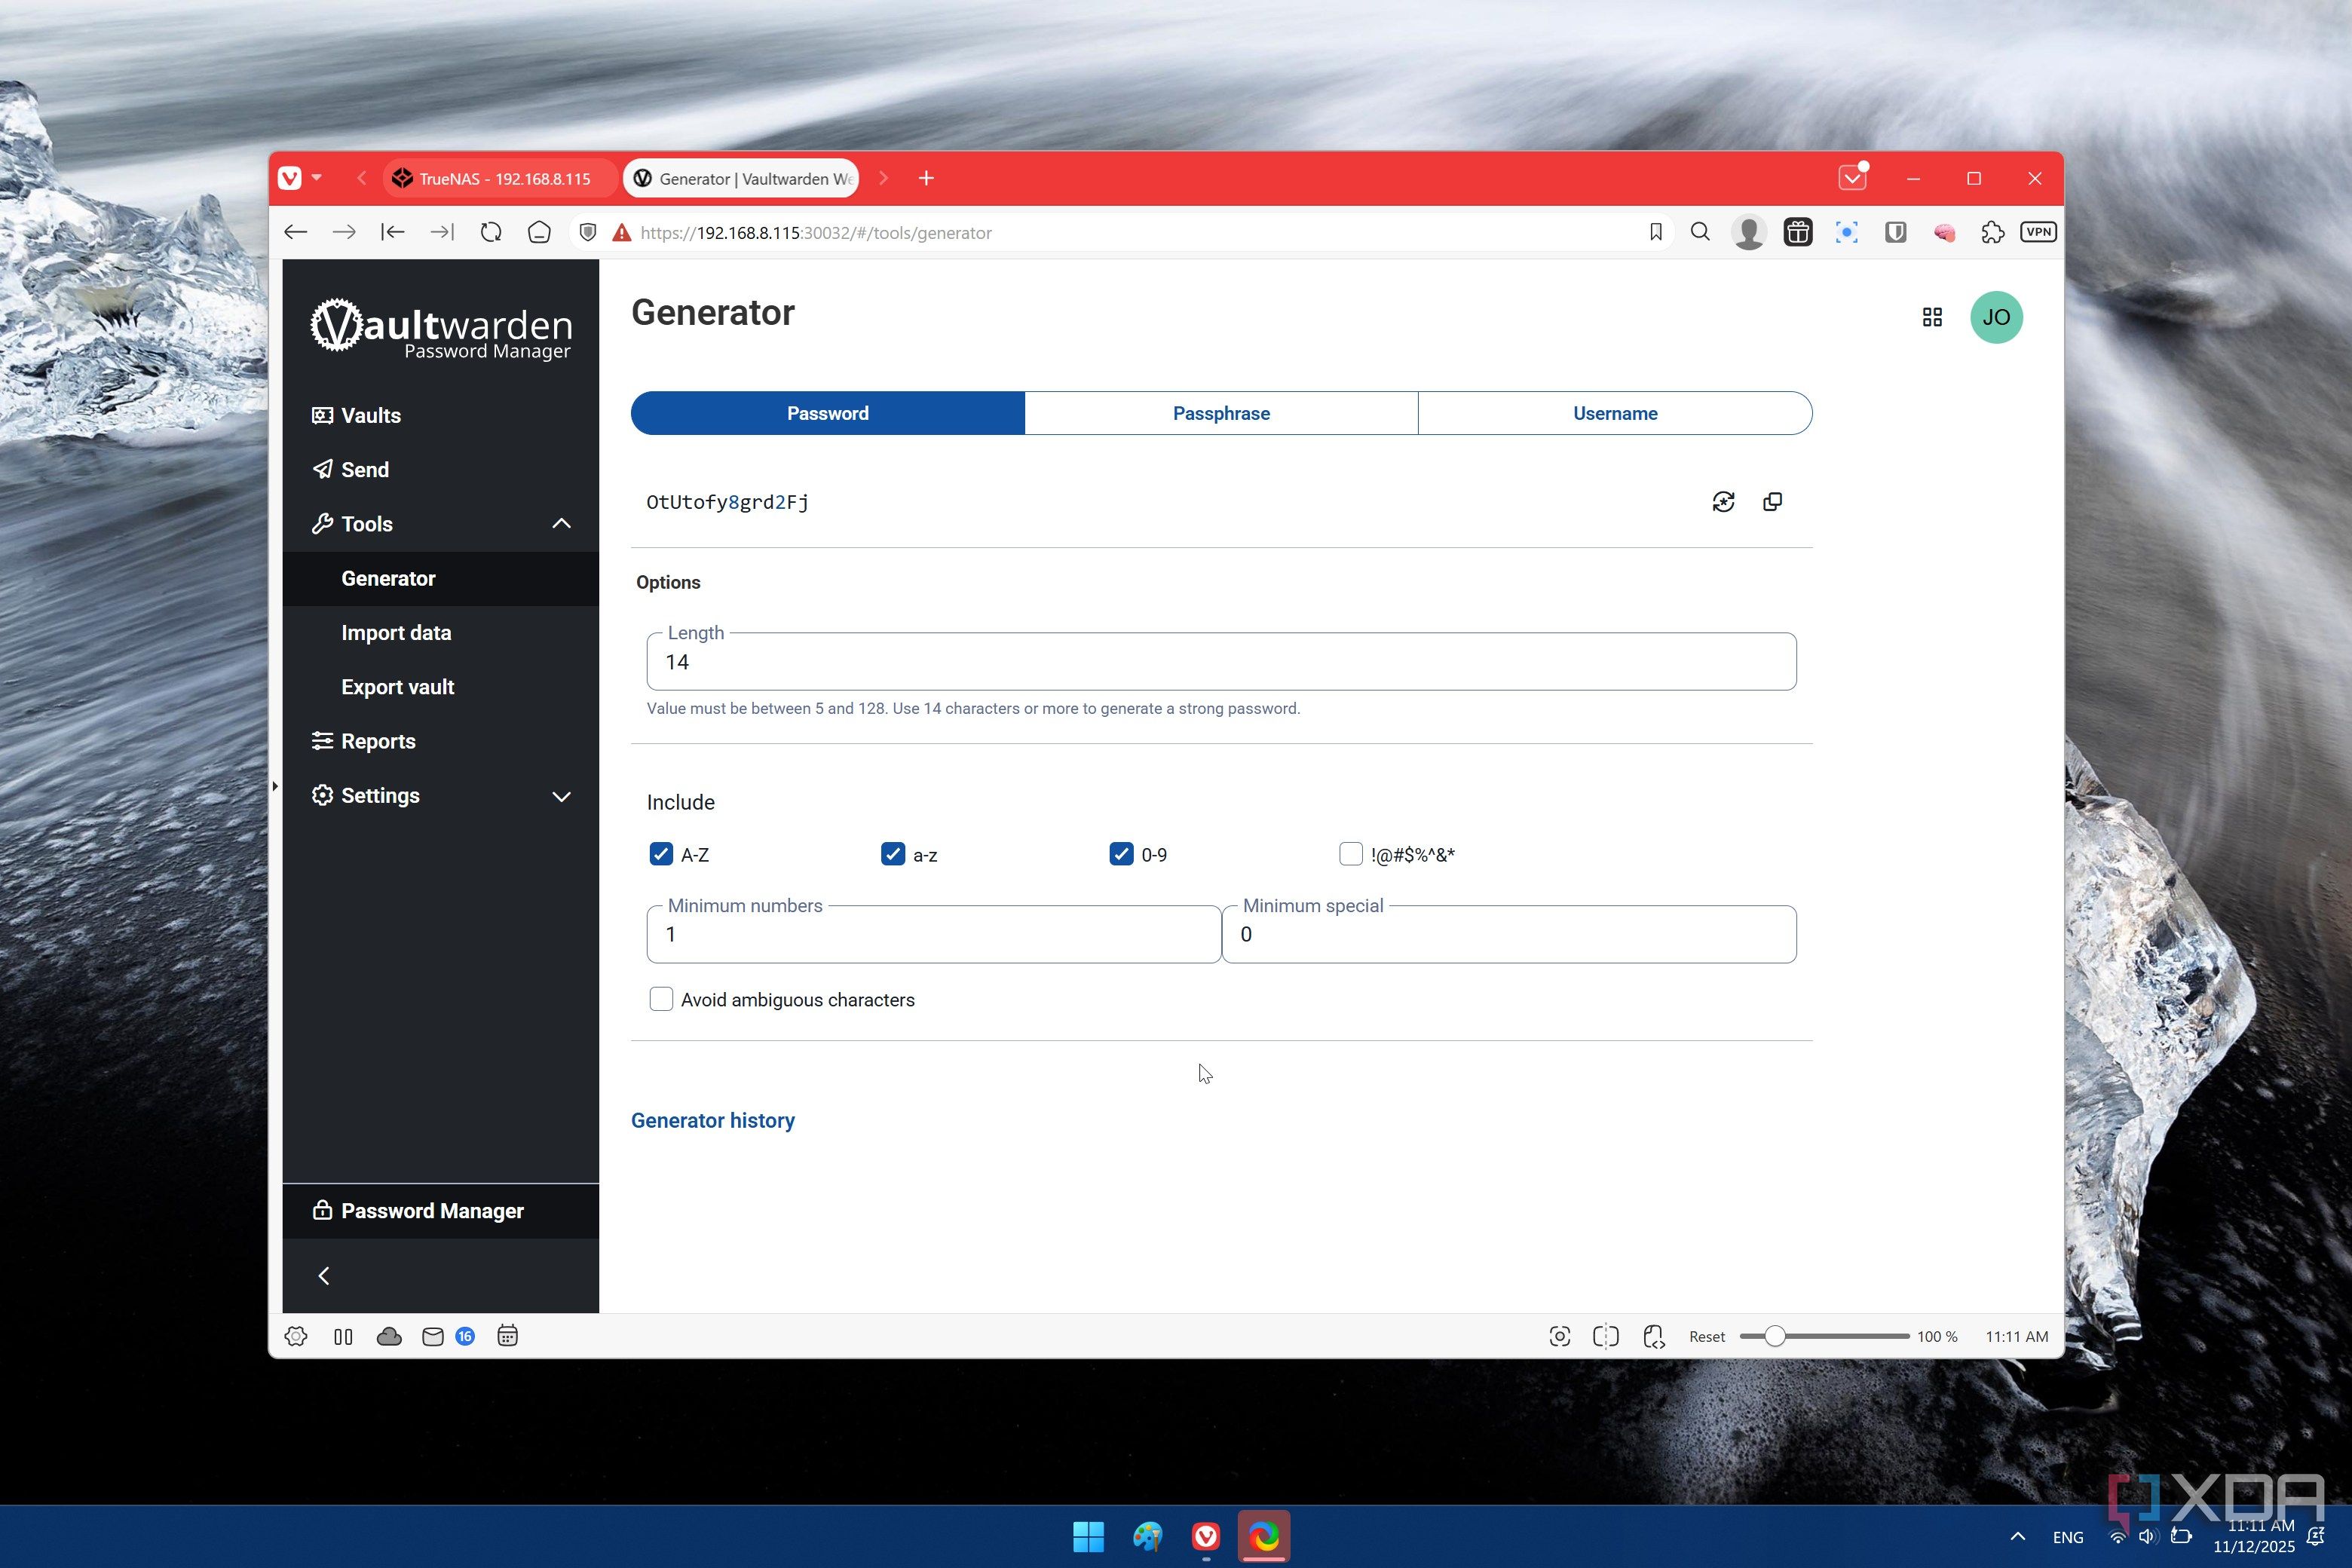Open the search icon in the address bar

pos(1700,232)
